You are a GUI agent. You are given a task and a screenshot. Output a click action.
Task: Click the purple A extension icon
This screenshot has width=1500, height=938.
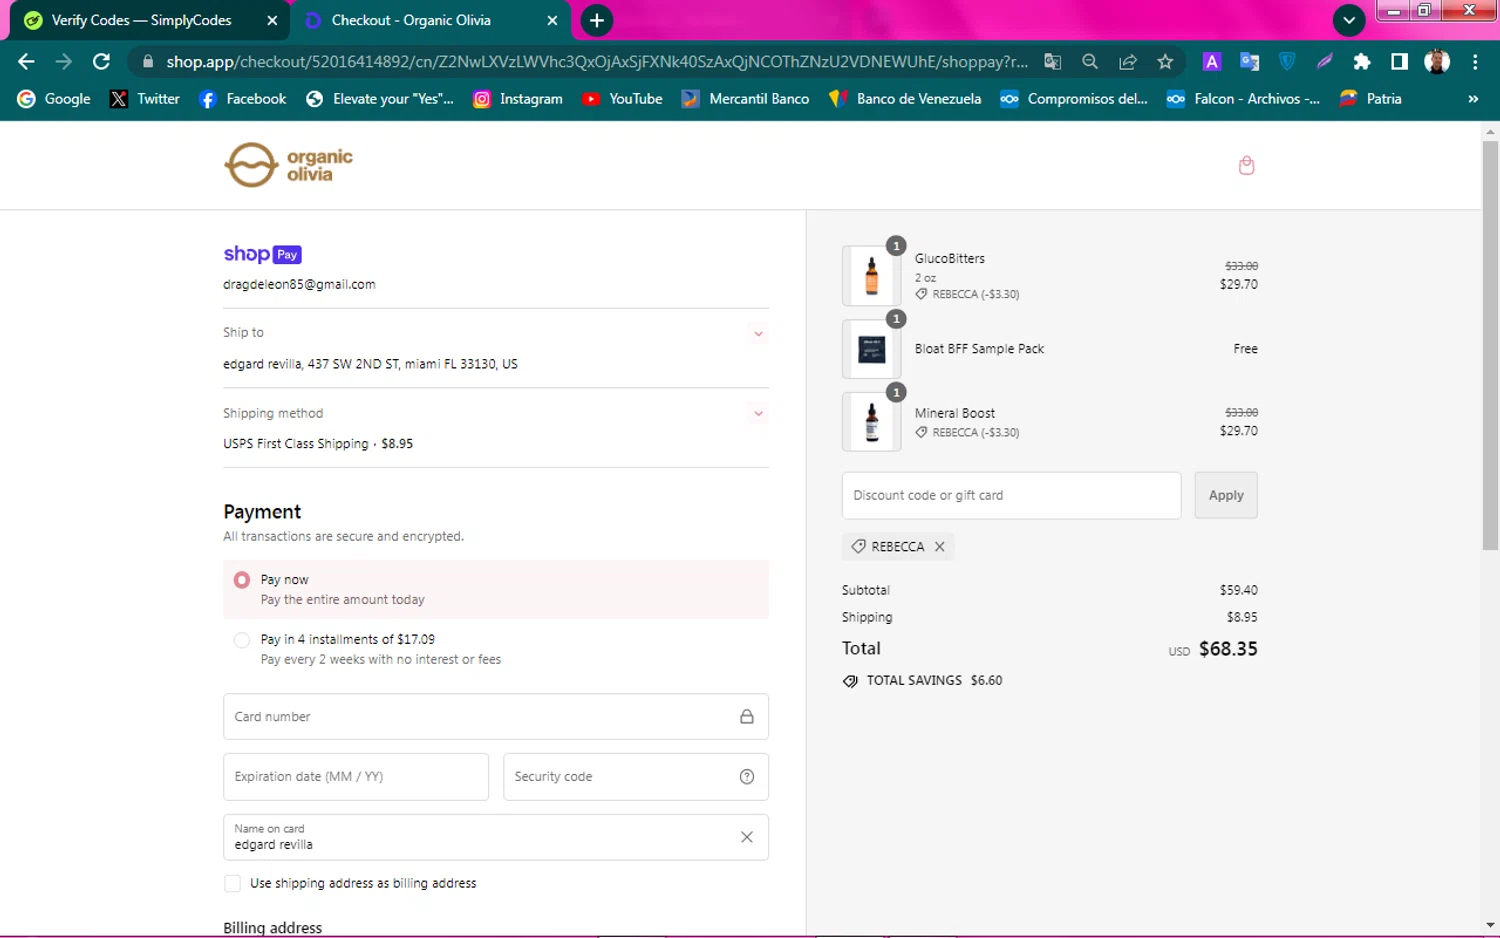point(1212,62)
